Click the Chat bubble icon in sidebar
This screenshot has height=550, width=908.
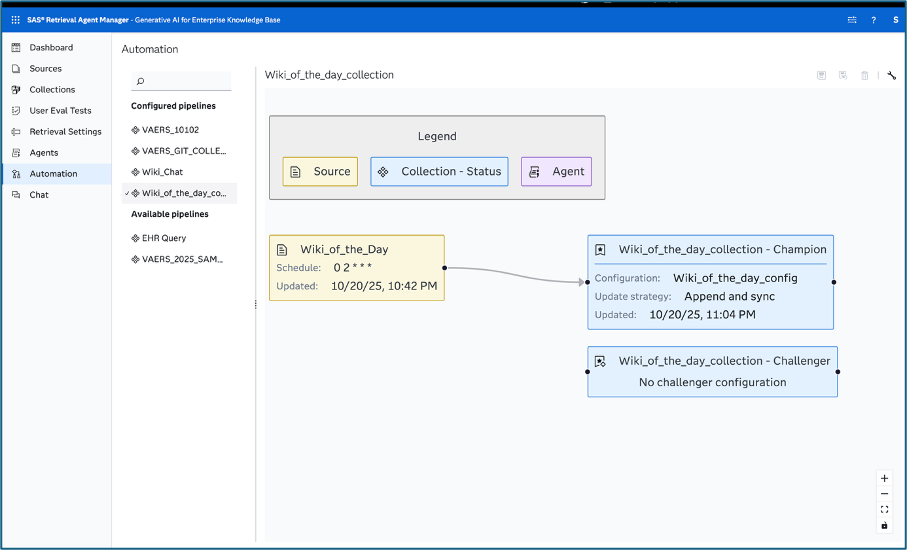[16, 195]
